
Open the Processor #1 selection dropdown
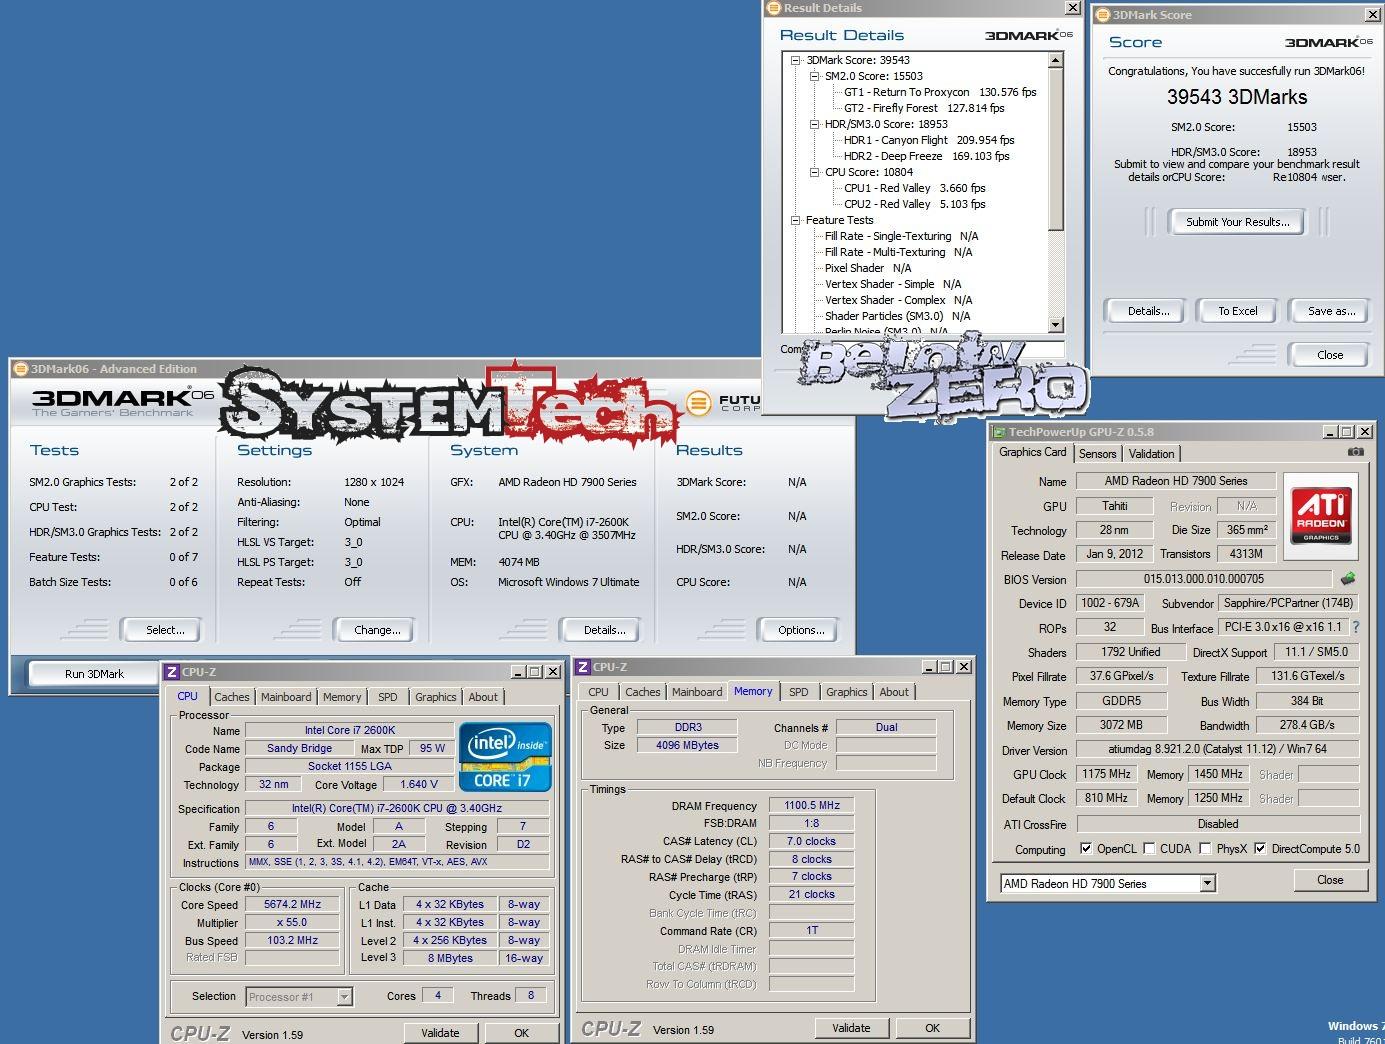click(344, 997)
